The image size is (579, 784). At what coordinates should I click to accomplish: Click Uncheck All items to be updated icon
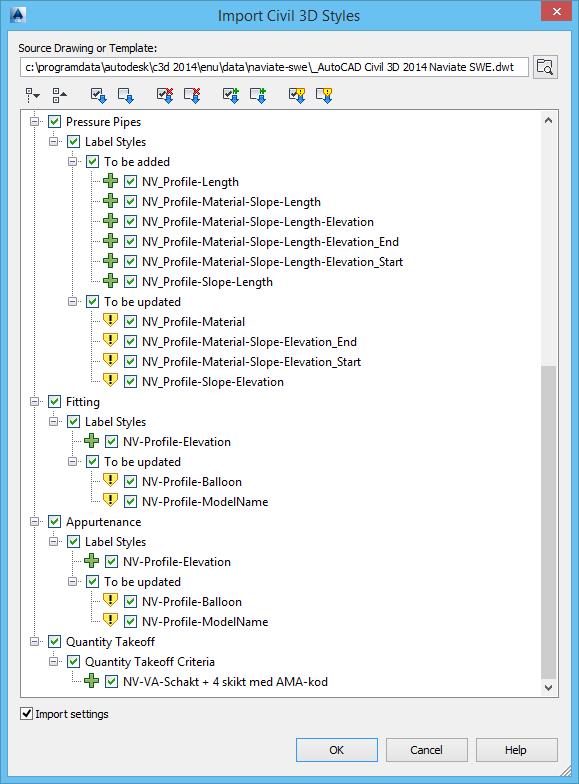click(324, 95)
